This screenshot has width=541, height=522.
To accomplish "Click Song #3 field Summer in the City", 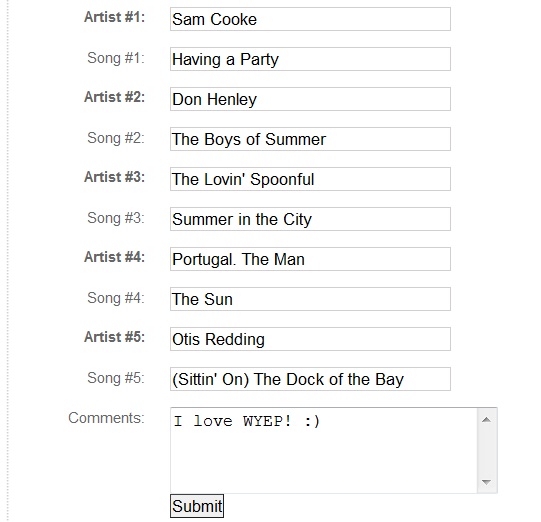I will pyautogui.click(x=310, y=219).
